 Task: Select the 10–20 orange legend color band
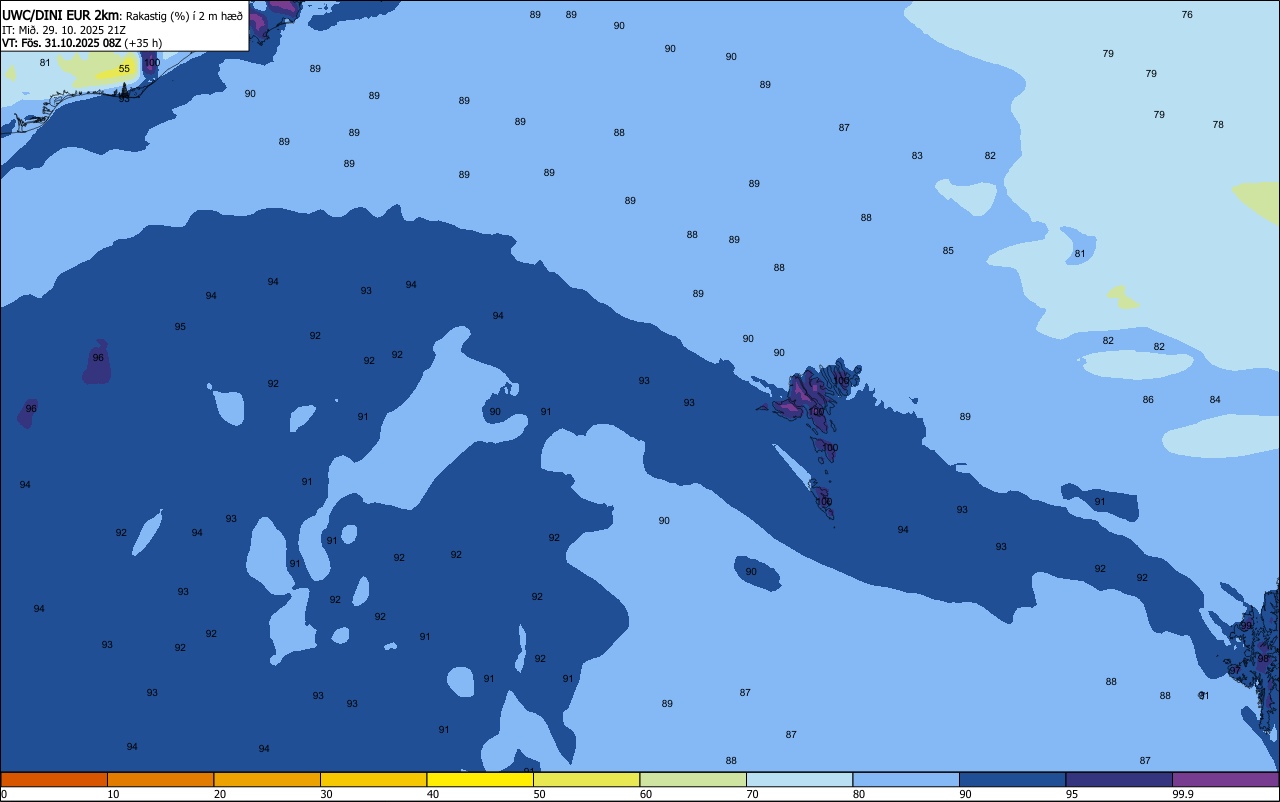pyautogui.click(x=160, y=779)
